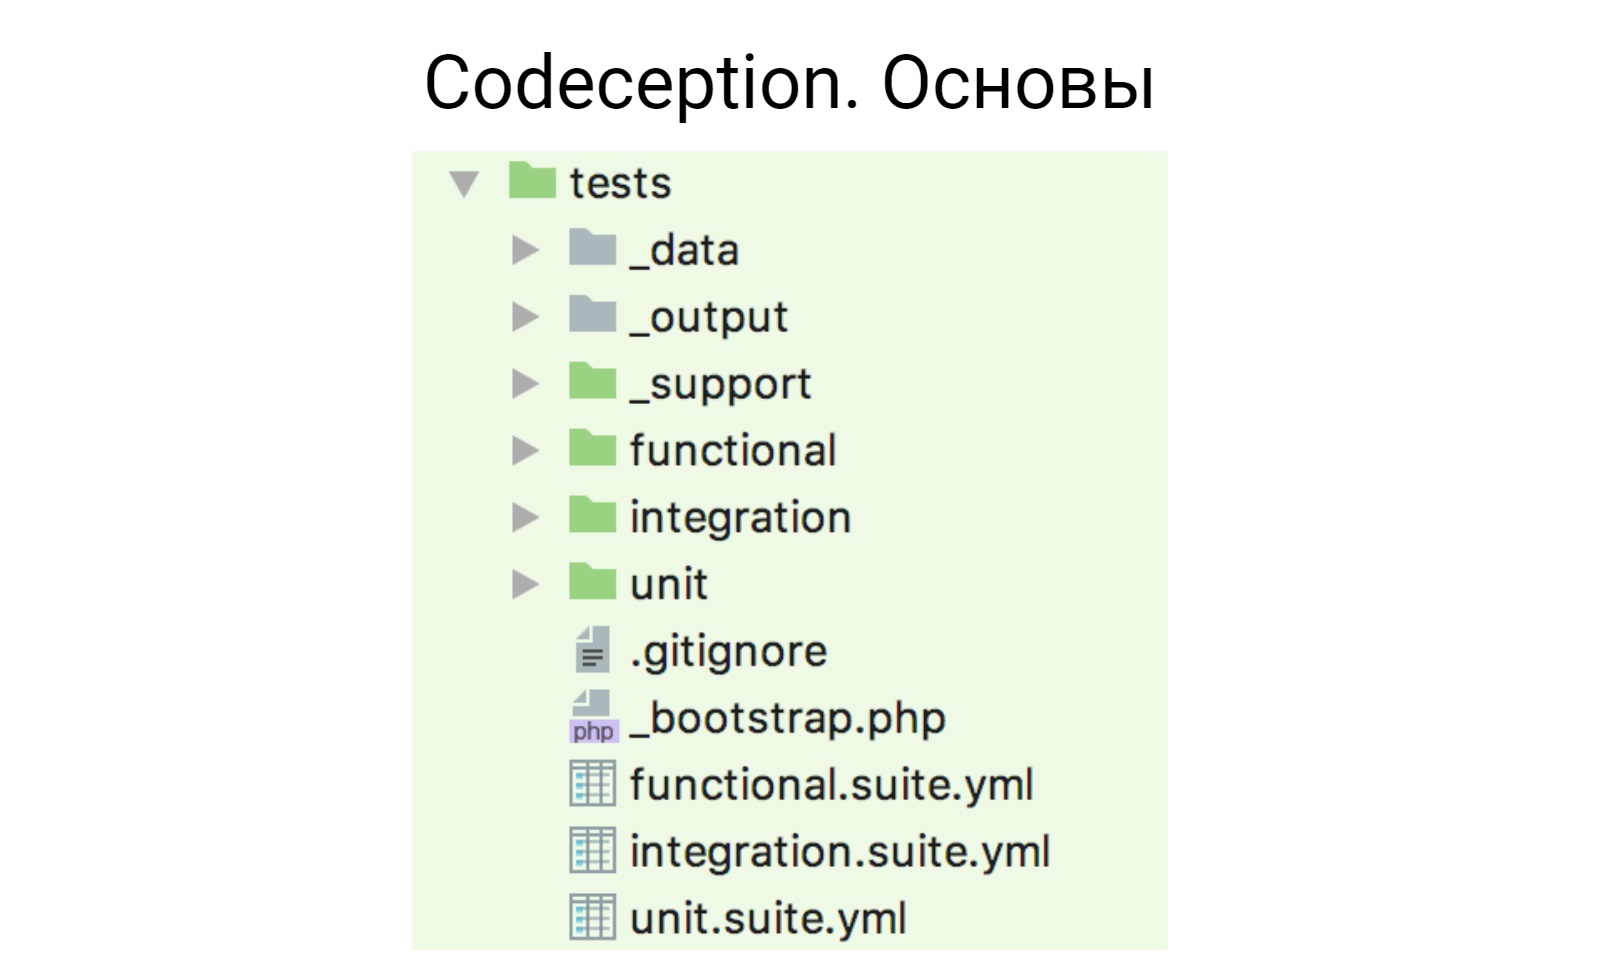1621x973 pixels.
Task: Click the integration.suite.yml file icon
Action: click(592, 851)
